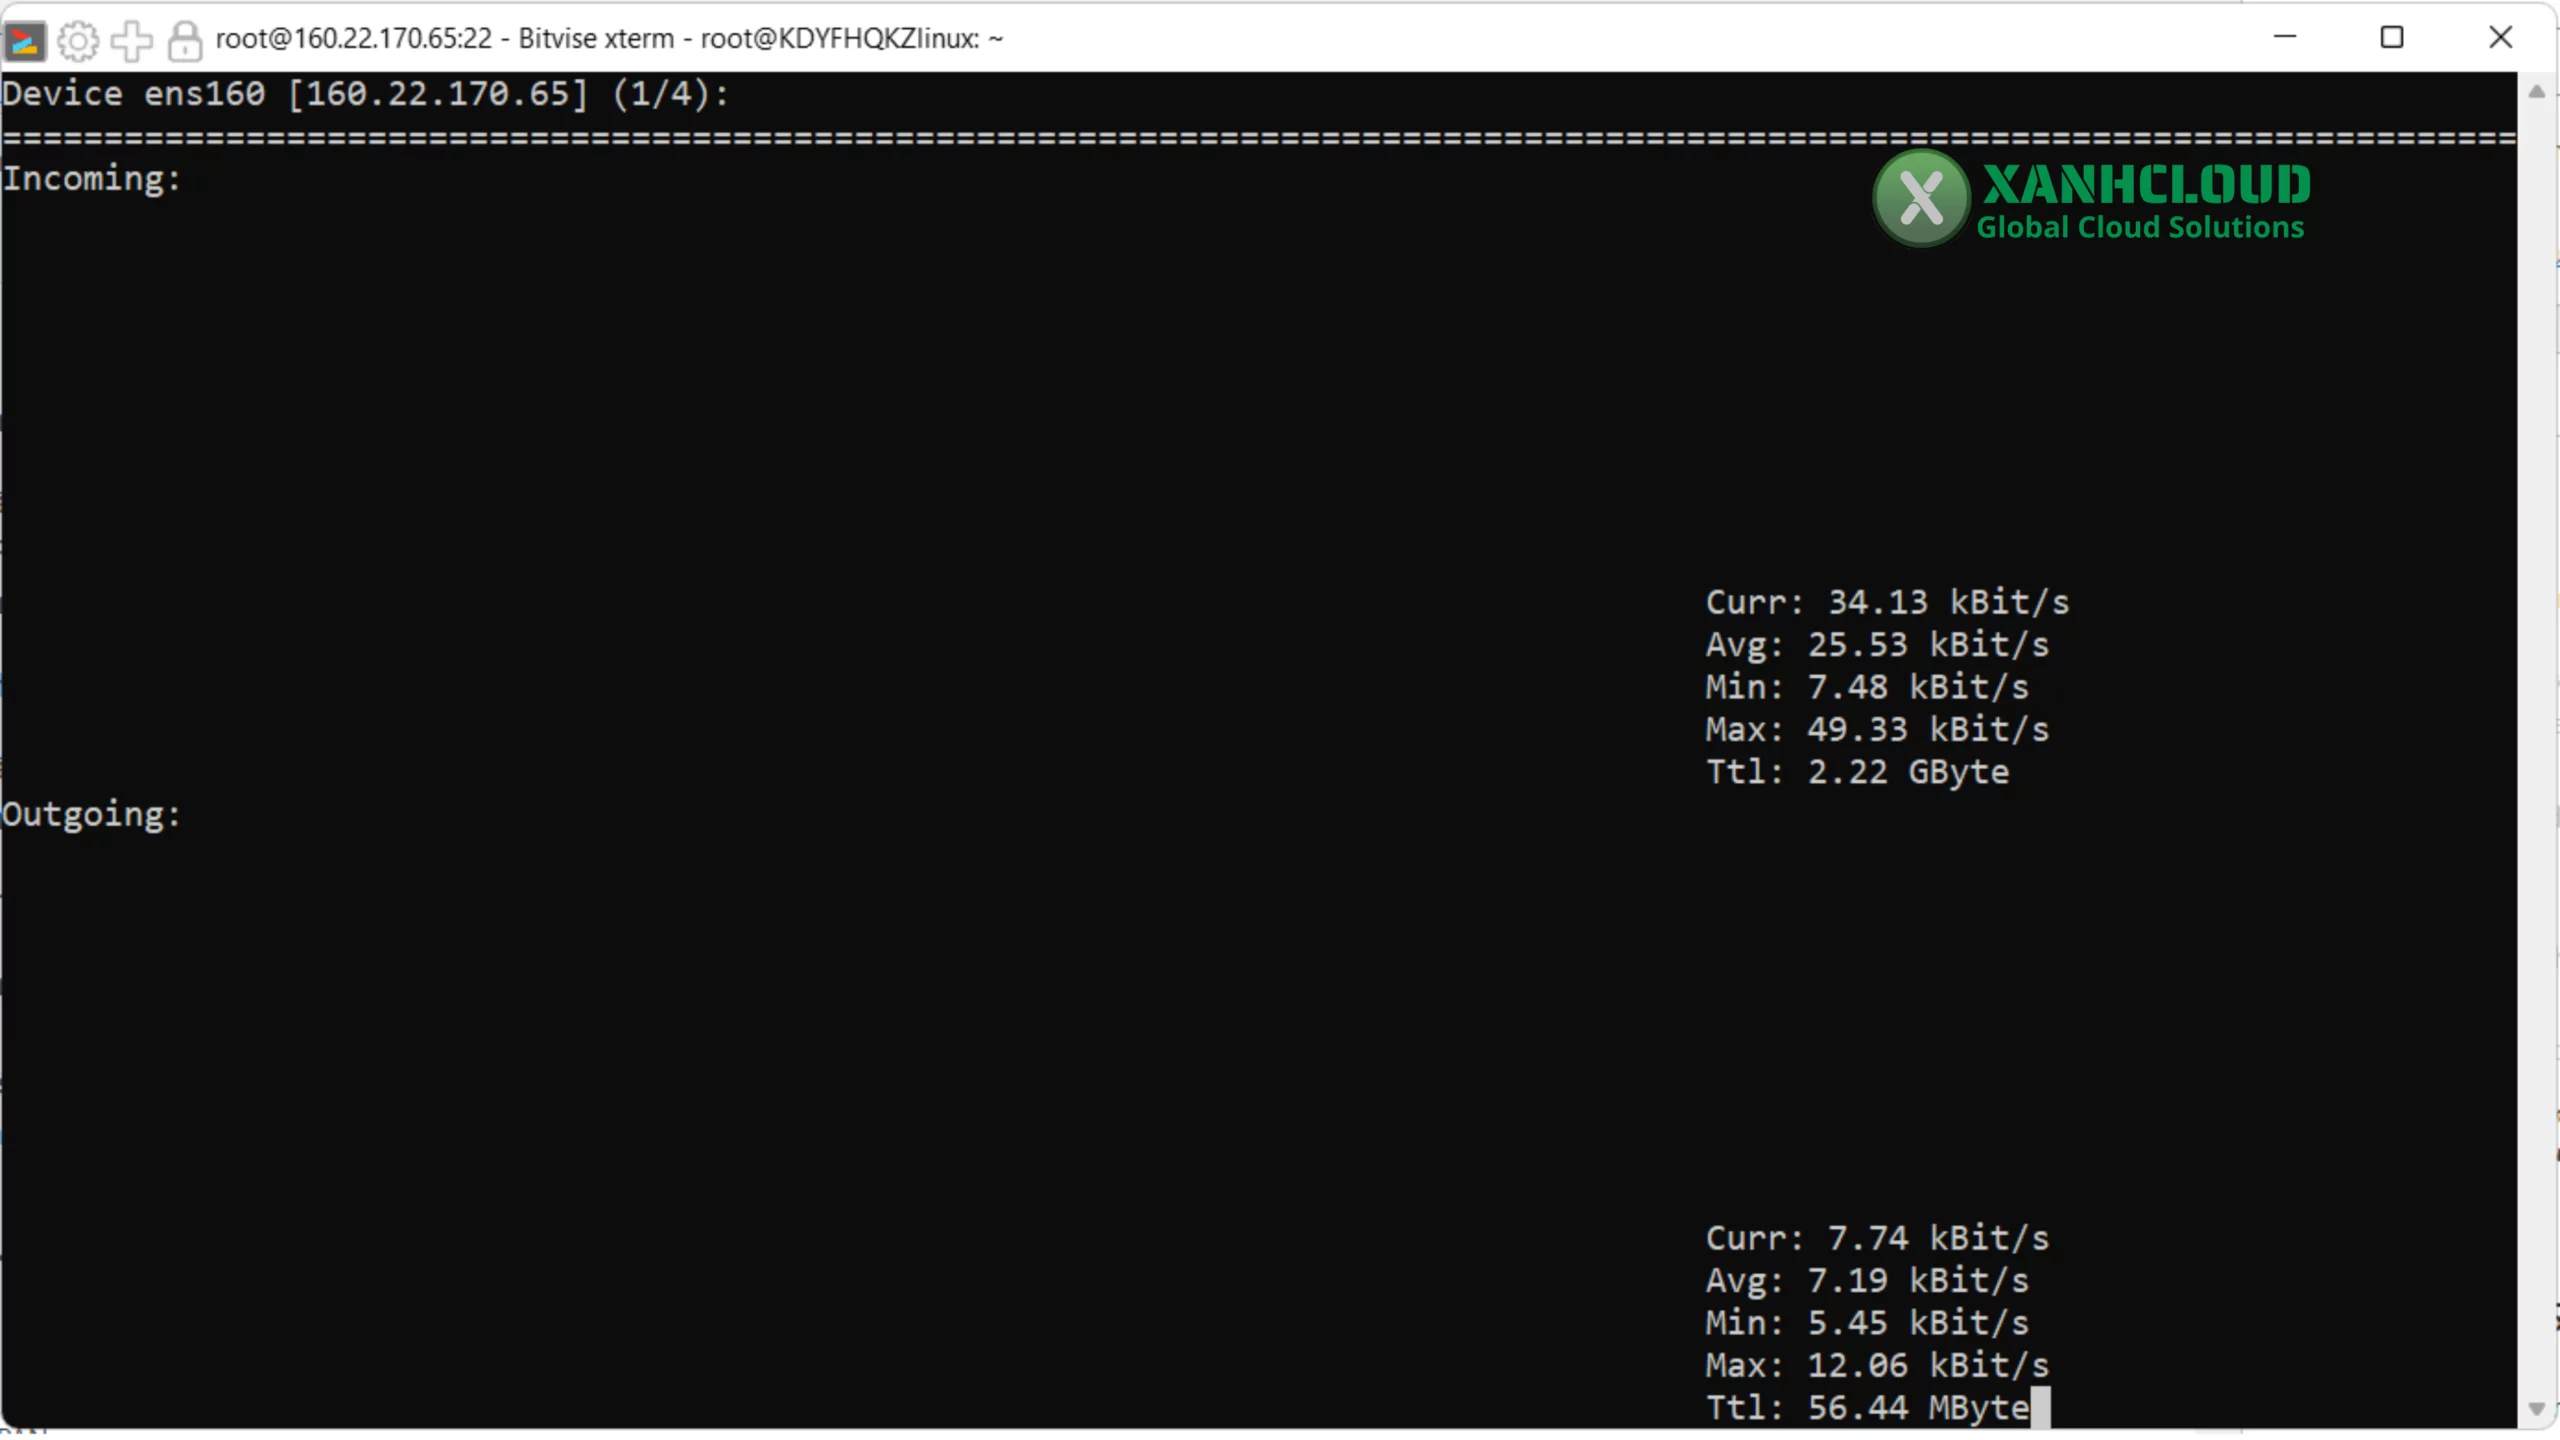The image size is (2560, 1440).
Task: Maximize the Bitvise xterm window
Action: click(x=2392, y=38)
